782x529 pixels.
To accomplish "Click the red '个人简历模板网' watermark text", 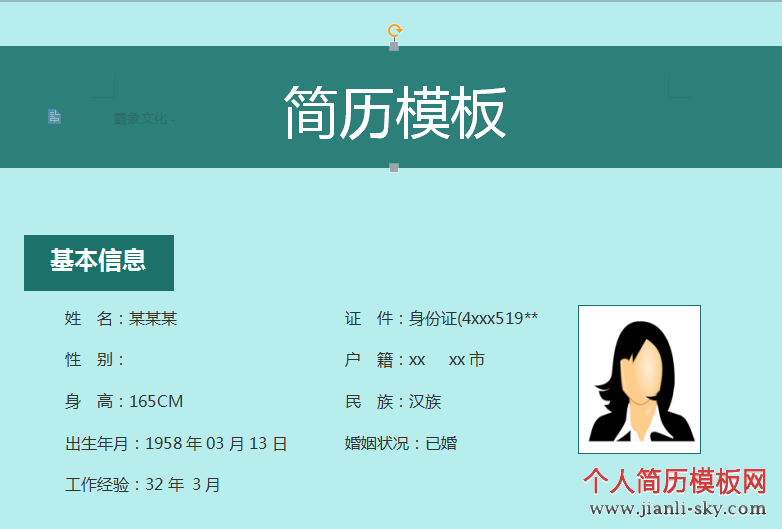I will point(675,482).
